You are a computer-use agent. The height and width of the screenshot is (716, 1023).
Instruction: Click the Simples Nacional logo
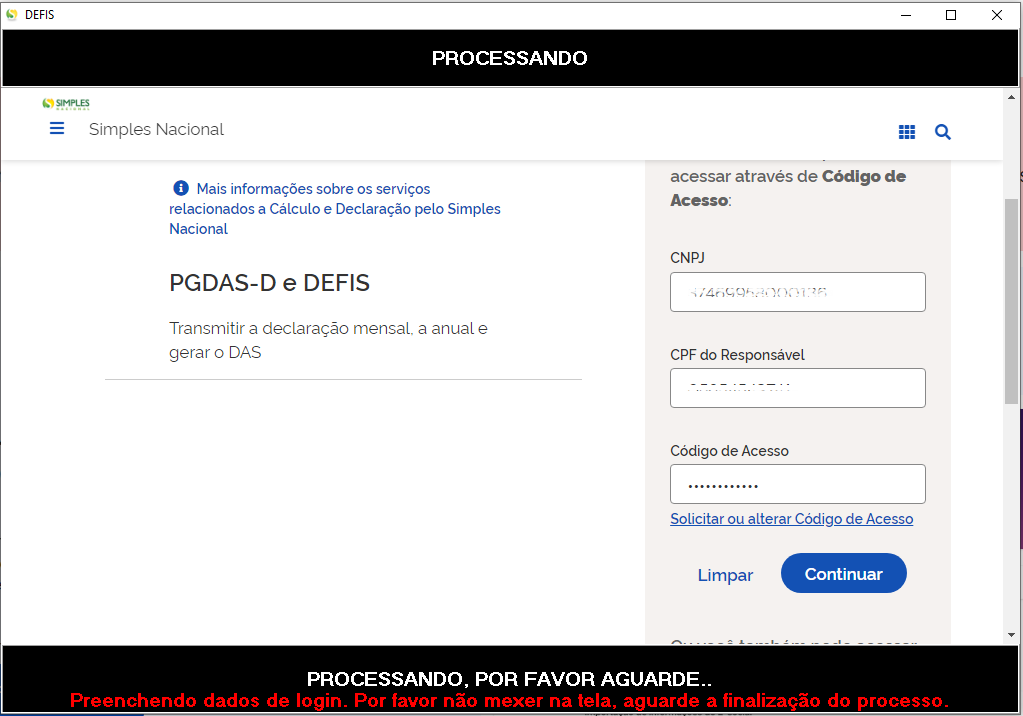pos(66,104)
